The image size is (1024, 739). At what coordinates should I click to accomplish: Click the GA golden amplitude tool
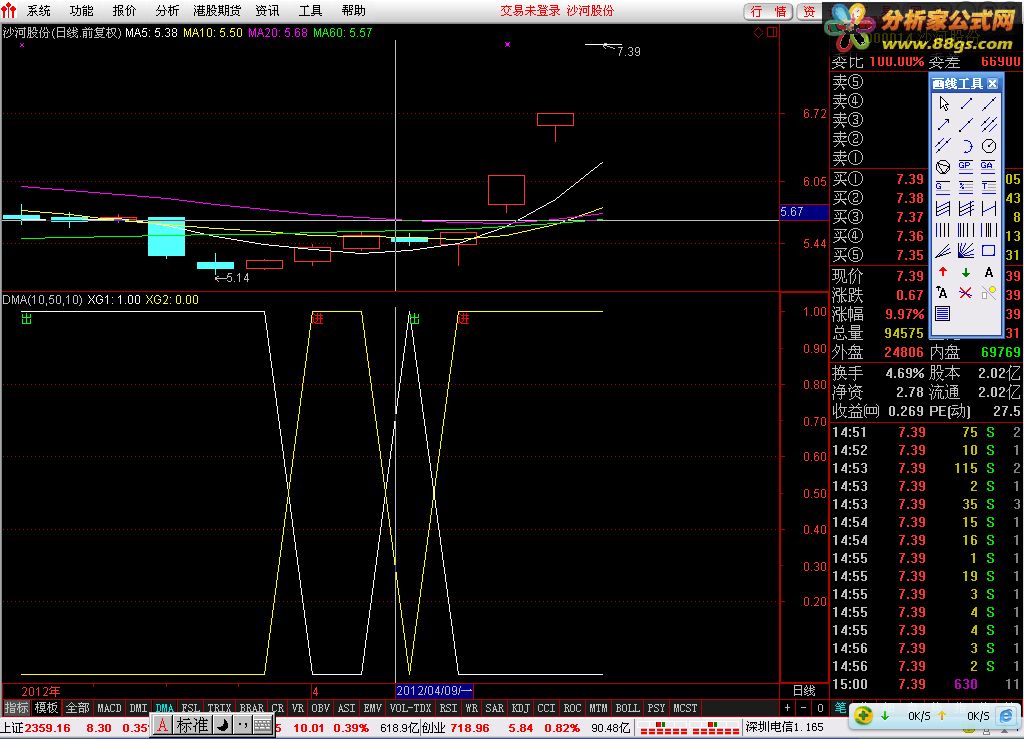pos(989,166)
